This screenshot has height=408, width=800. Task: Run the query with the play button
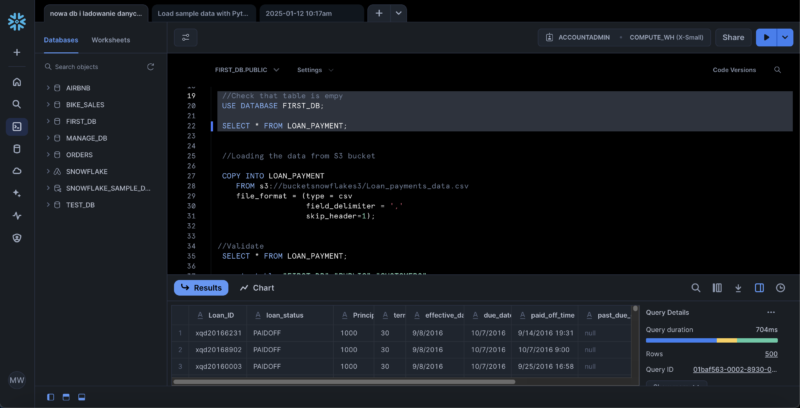click(767, 37)
